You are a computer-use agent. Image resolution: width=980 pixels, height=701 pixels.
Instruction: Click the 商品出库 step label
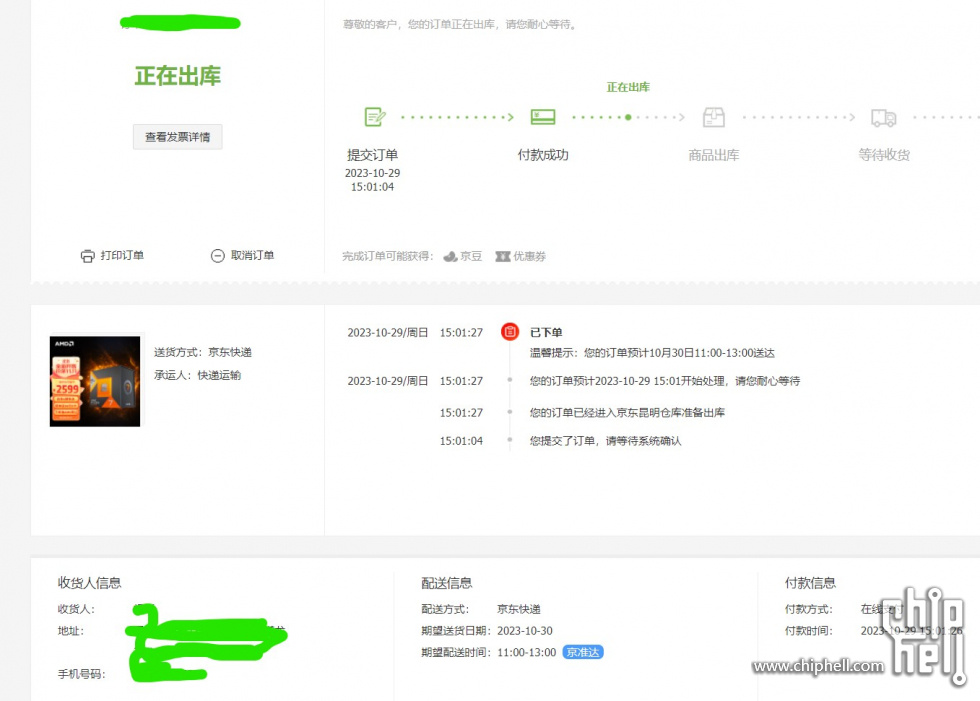tap(714, 155)
